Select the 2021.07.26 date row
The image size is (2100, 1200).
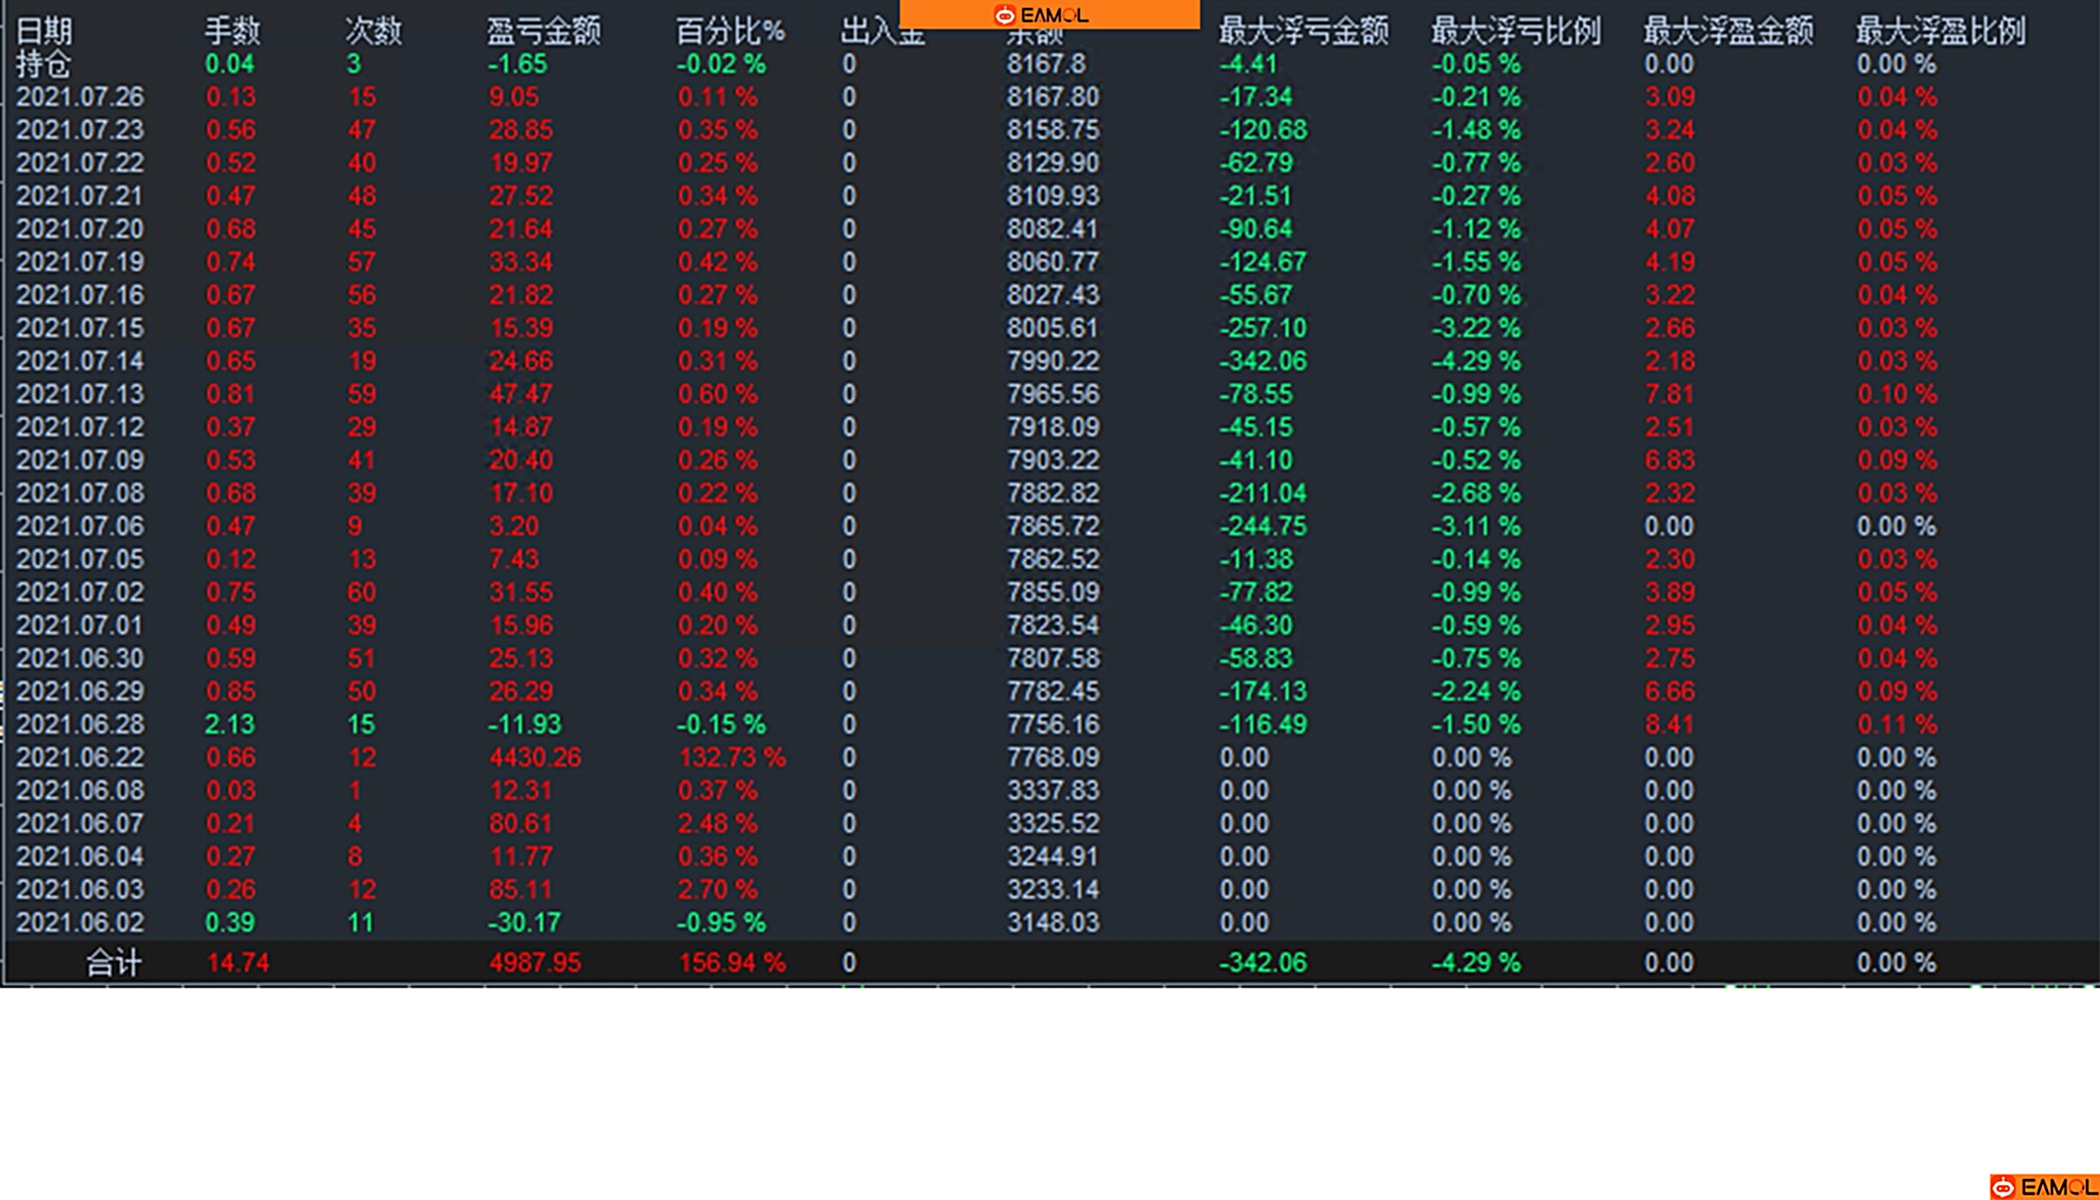80,97
